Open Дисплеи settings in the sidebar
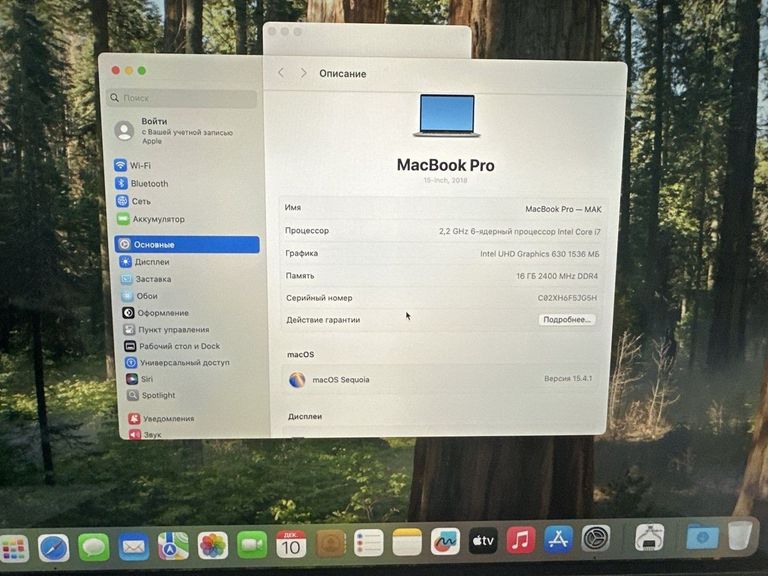Image resolution: width=768 pixels, height=576 pixels. (145, 262)
